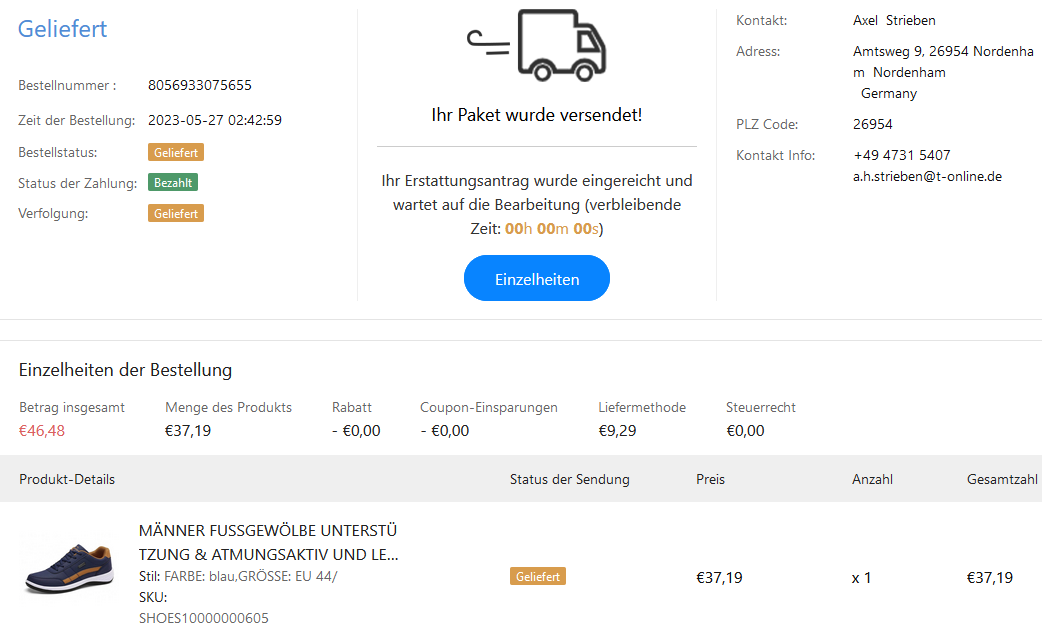Click the SKU code SHOES10000000605

(x=204, y=618)
